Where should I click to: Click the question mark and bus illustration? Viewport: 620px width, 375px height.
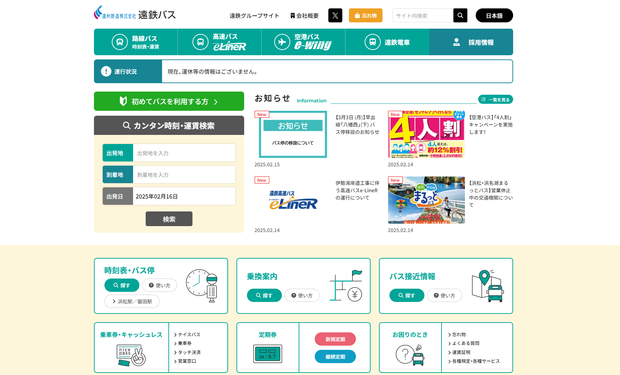(410, 355)
